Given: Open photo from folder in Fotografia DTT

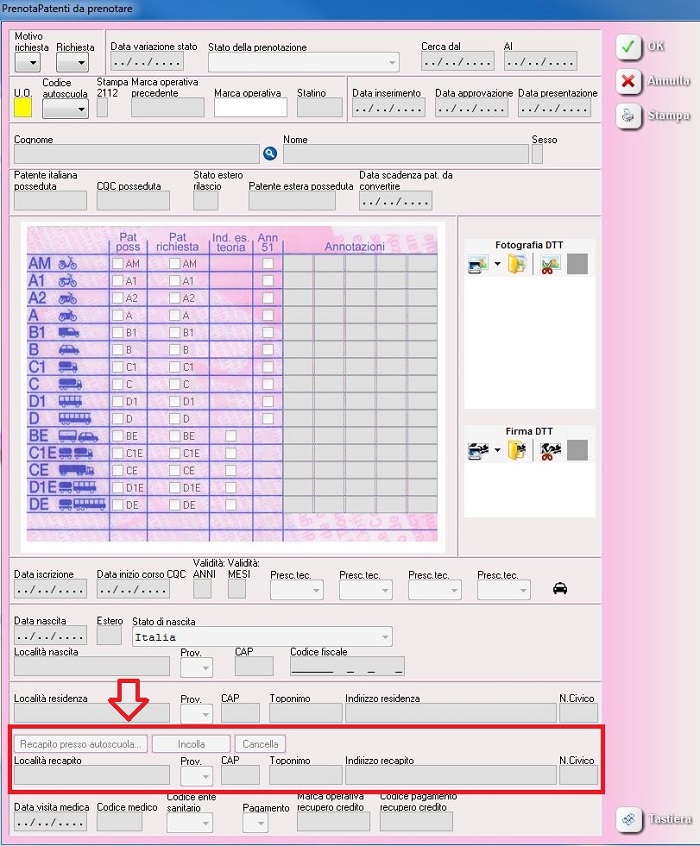Looking at the screenshot, I should (516, 265).
